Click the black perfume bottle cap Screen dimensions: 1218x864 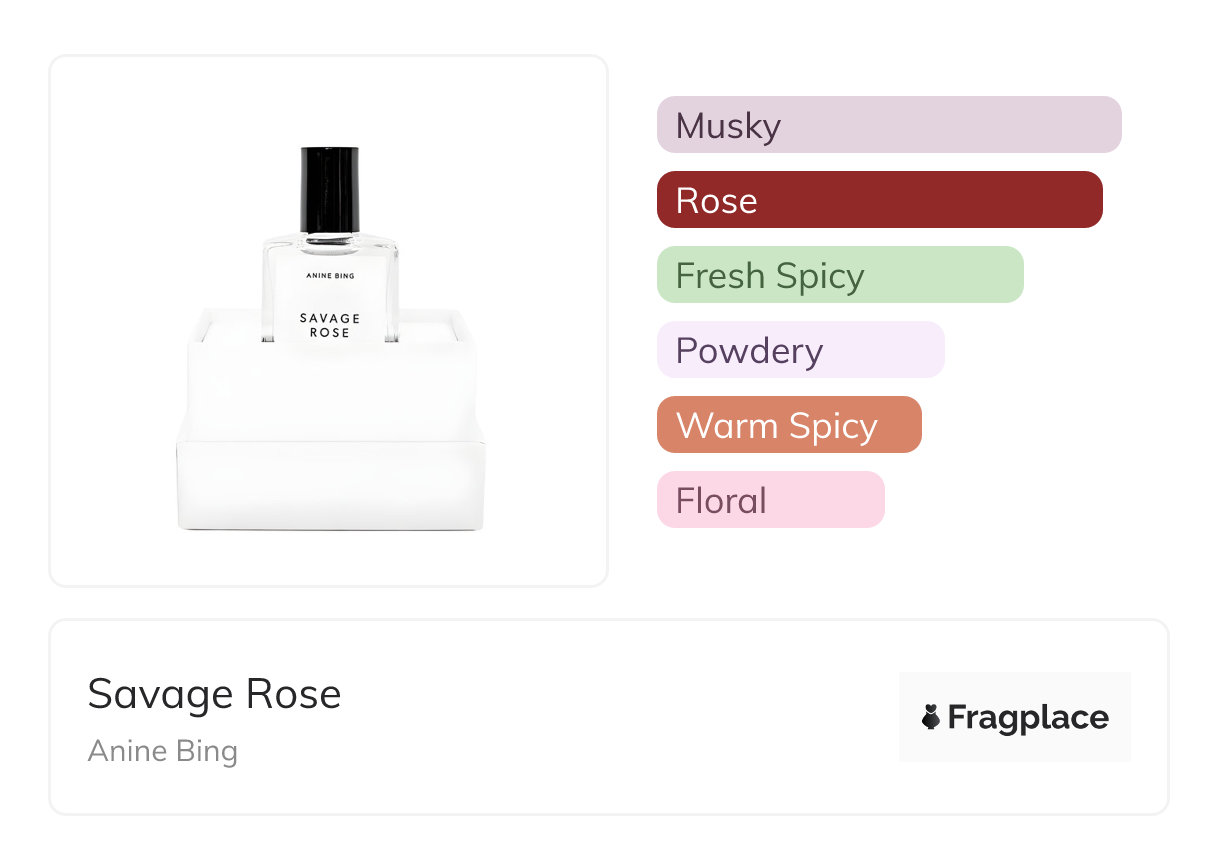tap(329, 188)
